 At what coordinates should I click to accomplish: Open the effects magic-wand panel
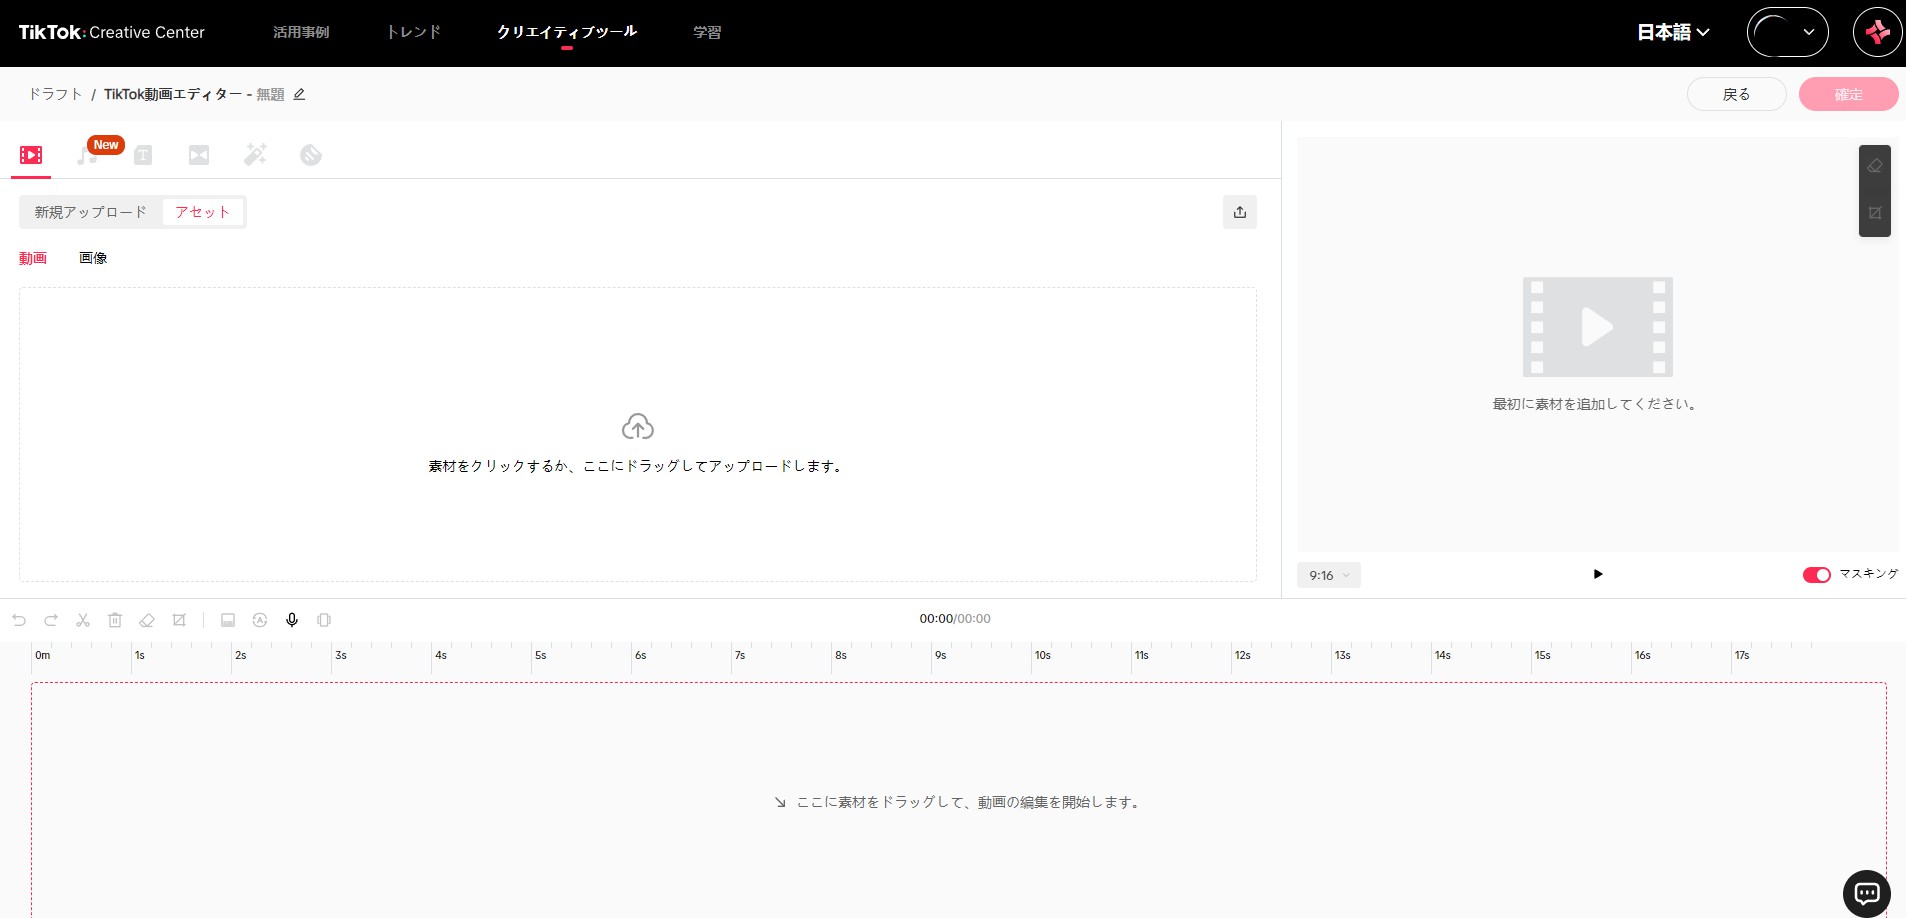[256, 156]
